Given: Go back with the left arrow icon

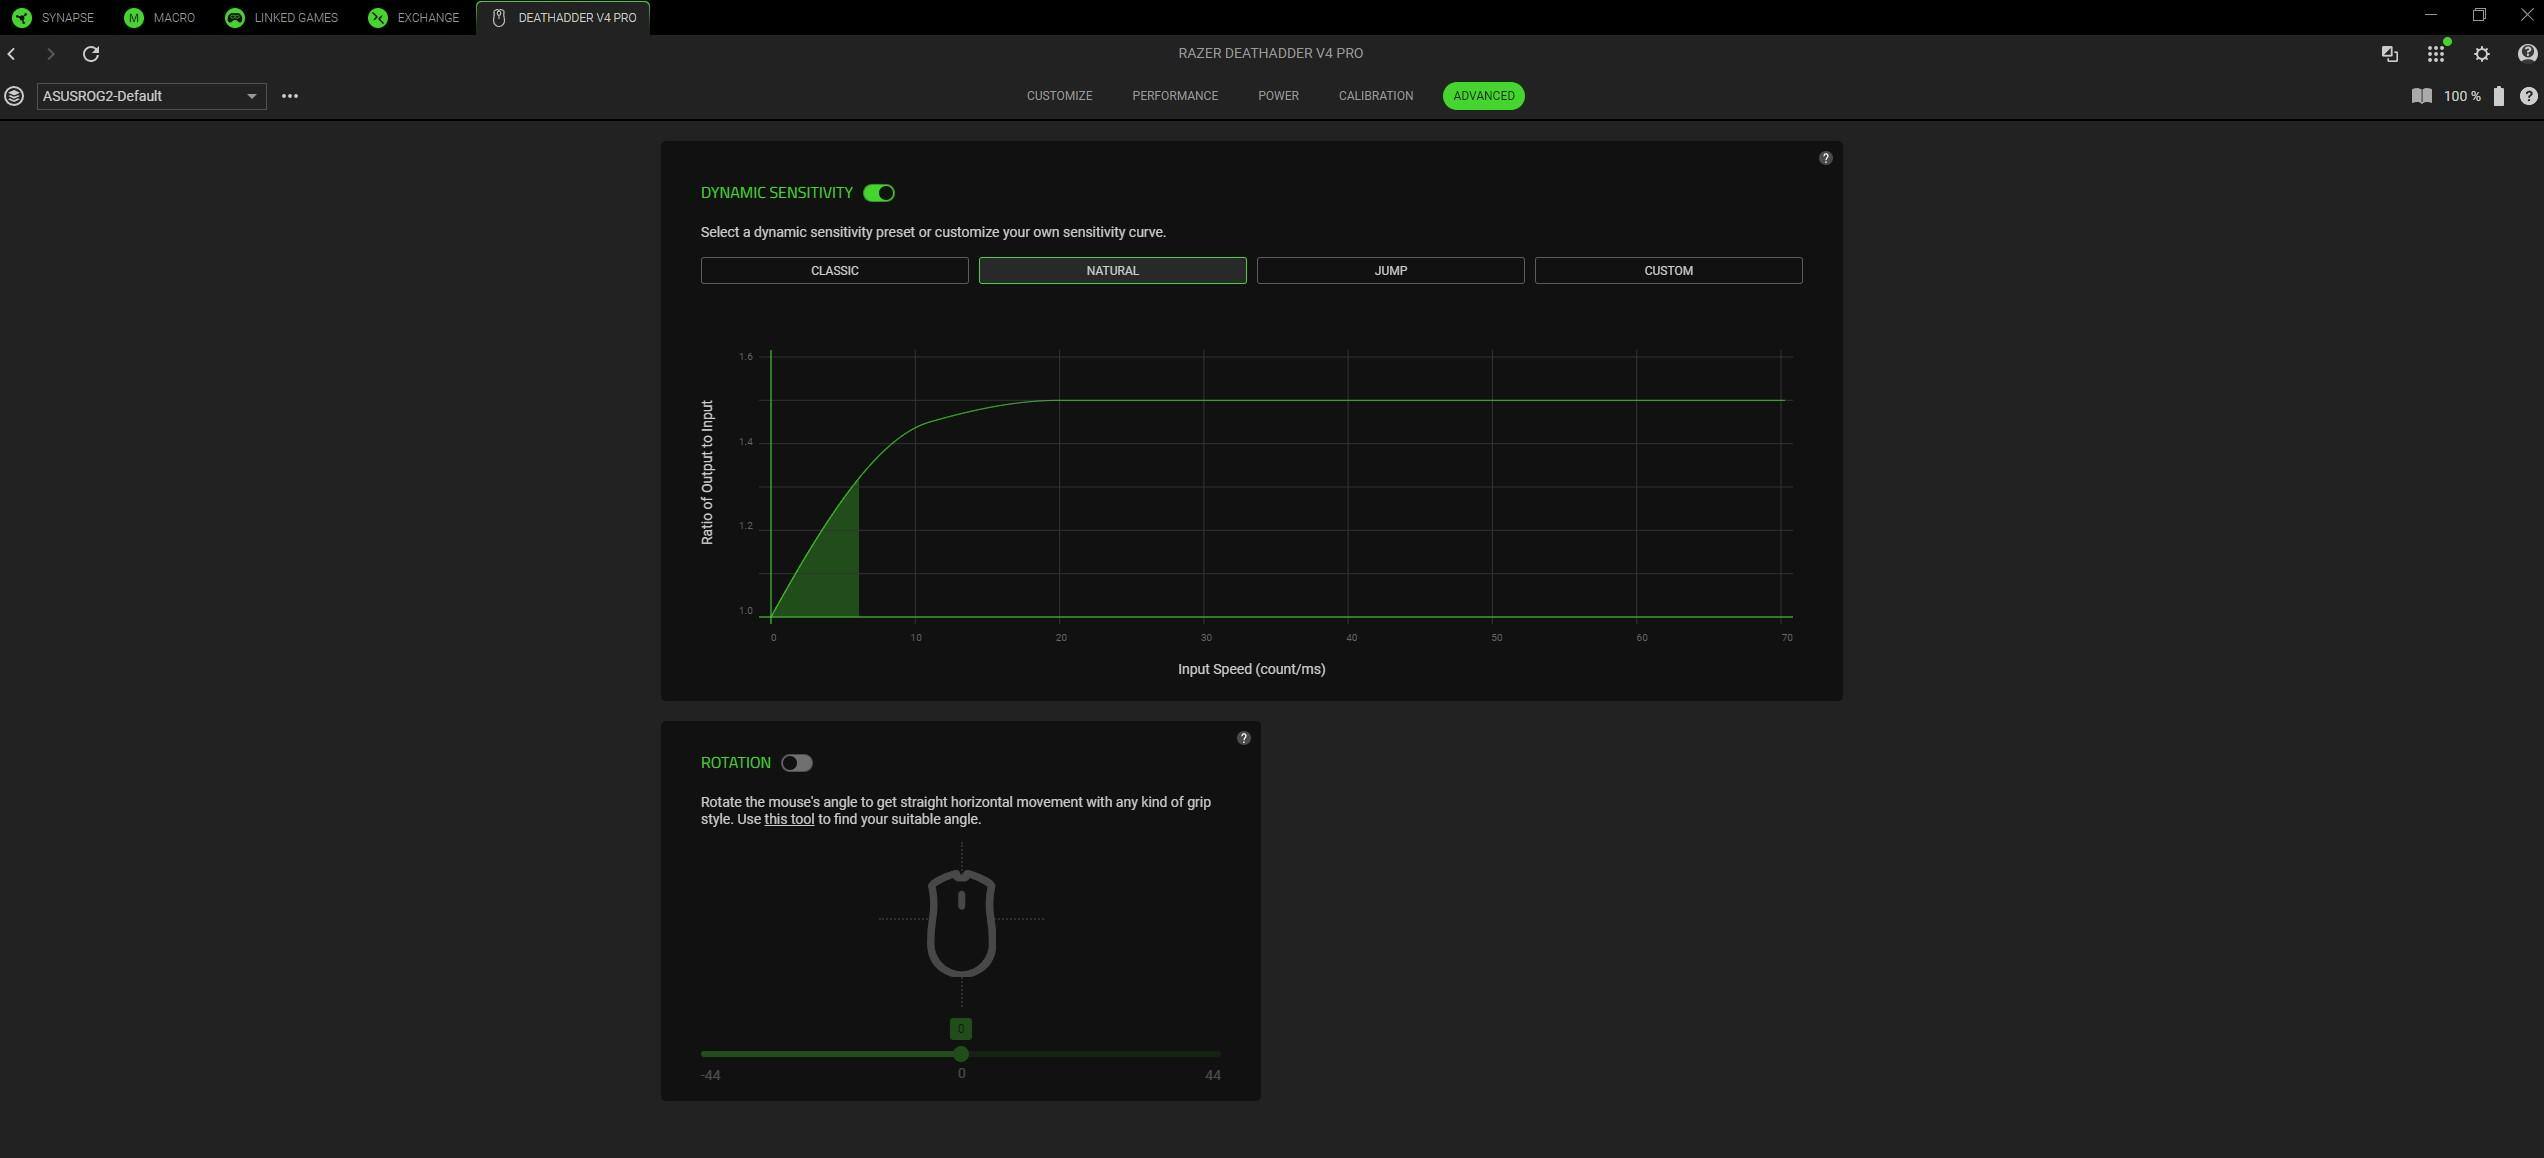Looking at the screenshot, I should pyautogui.click(x=12, y=54).
